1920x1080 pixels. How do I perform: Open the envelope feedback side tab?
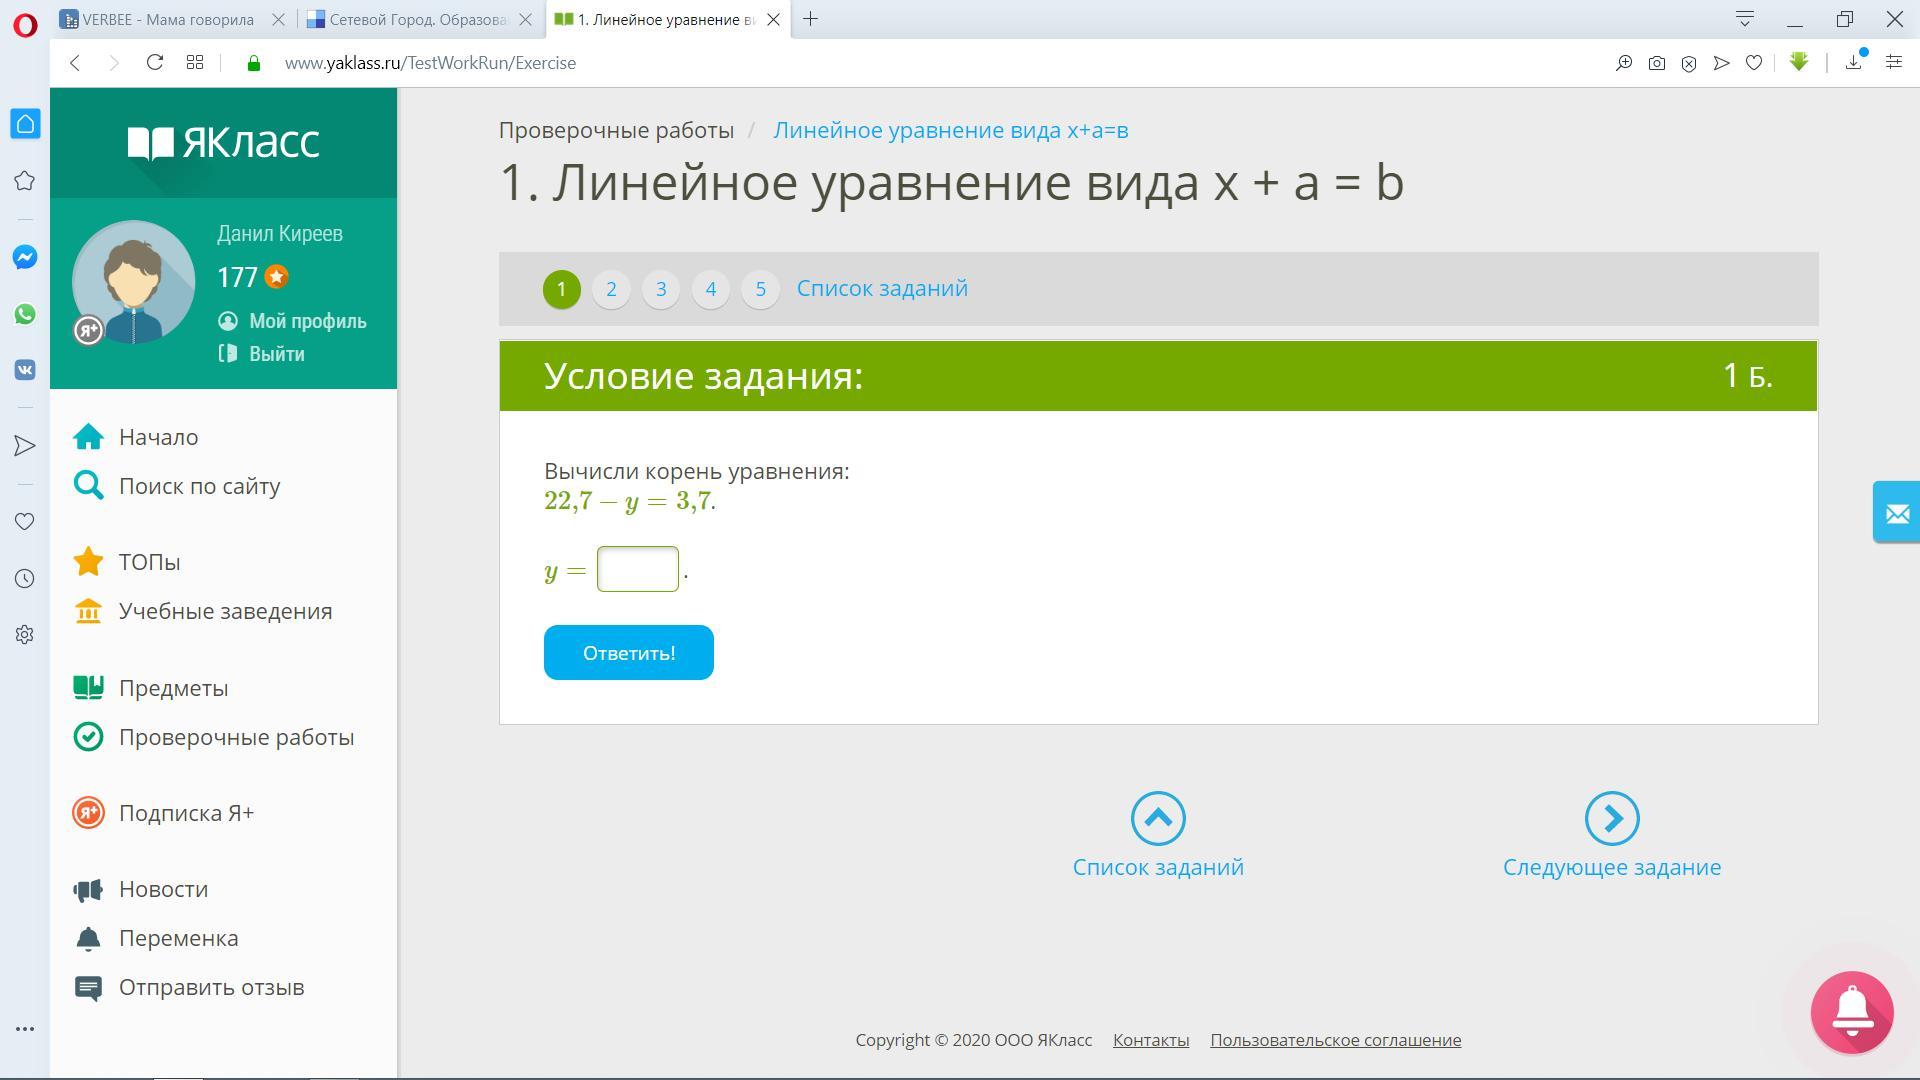pos(1896,513)
